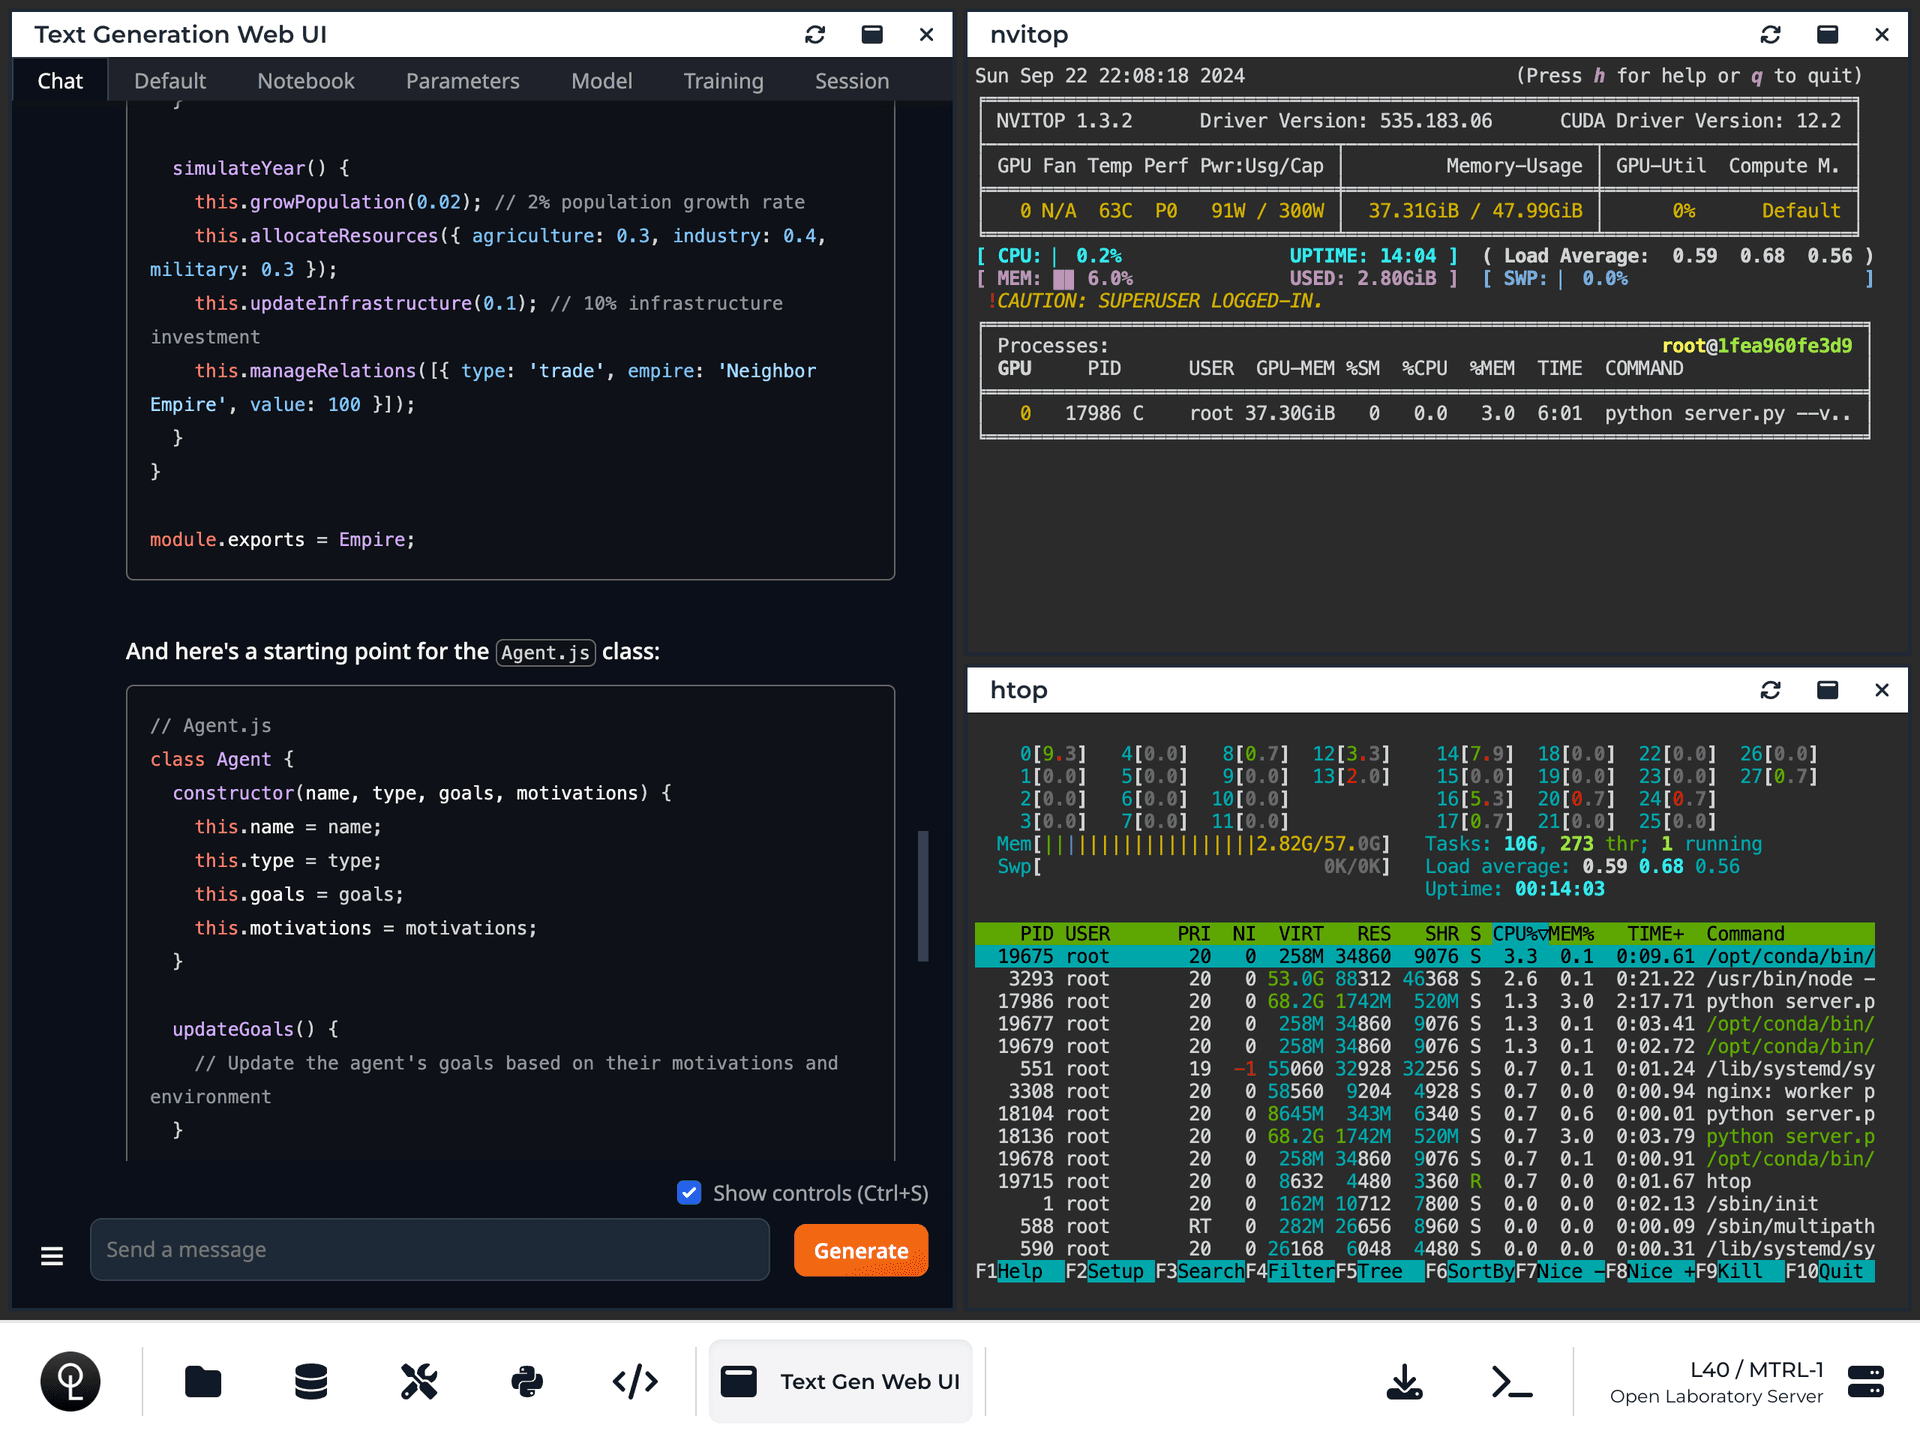The width and height of the screenshot is (1920, 1440).
Task: Click F8 Nice + in htop footer
Action: pyautogui.click(x=1649, y=1271)
